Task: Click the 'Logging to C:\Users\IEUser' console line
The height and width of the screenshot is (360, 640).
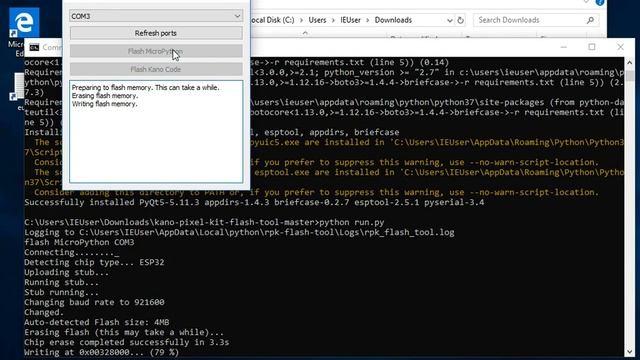Action: point(239,233)
